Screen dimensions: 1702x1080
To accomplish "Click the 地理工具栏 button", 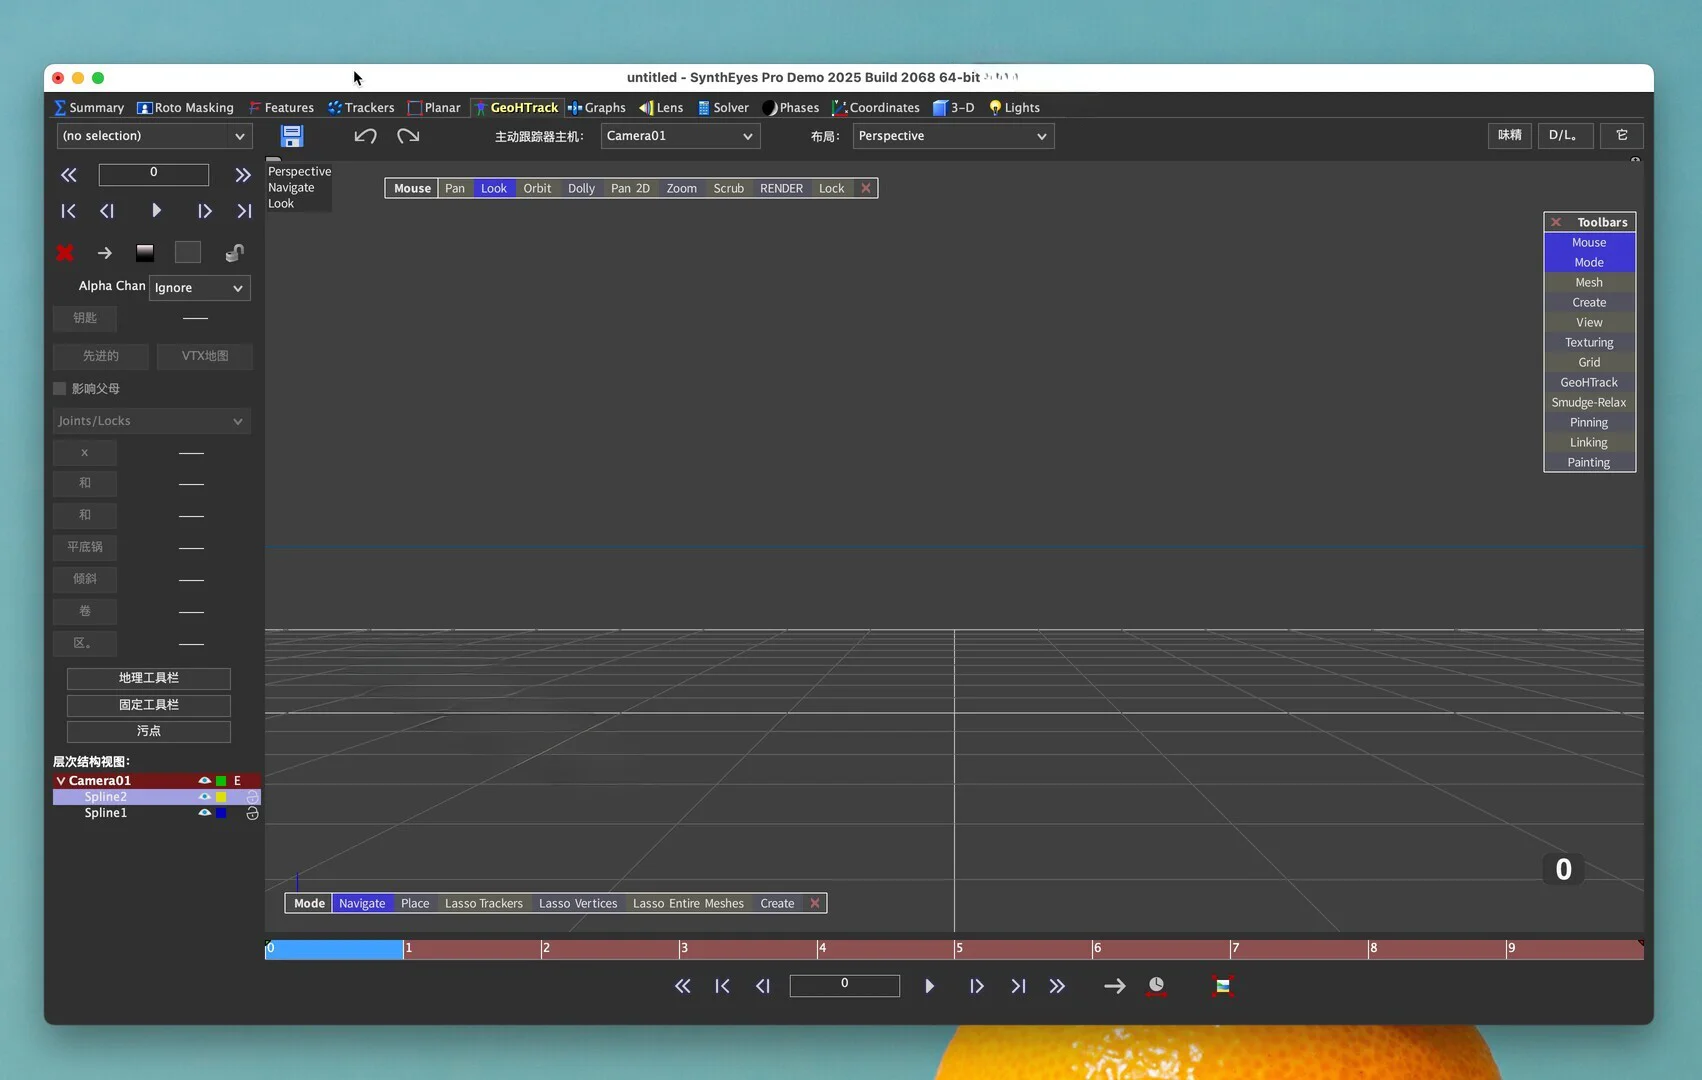I will 149,678.
